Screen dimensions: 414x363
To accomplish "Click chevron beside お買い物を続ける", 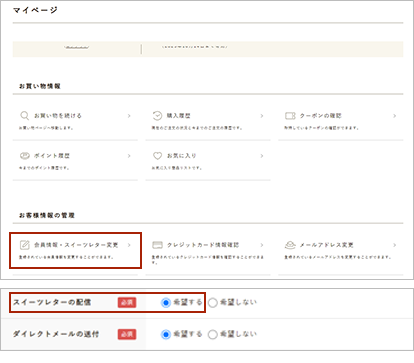I will click(x=129, y=116).
